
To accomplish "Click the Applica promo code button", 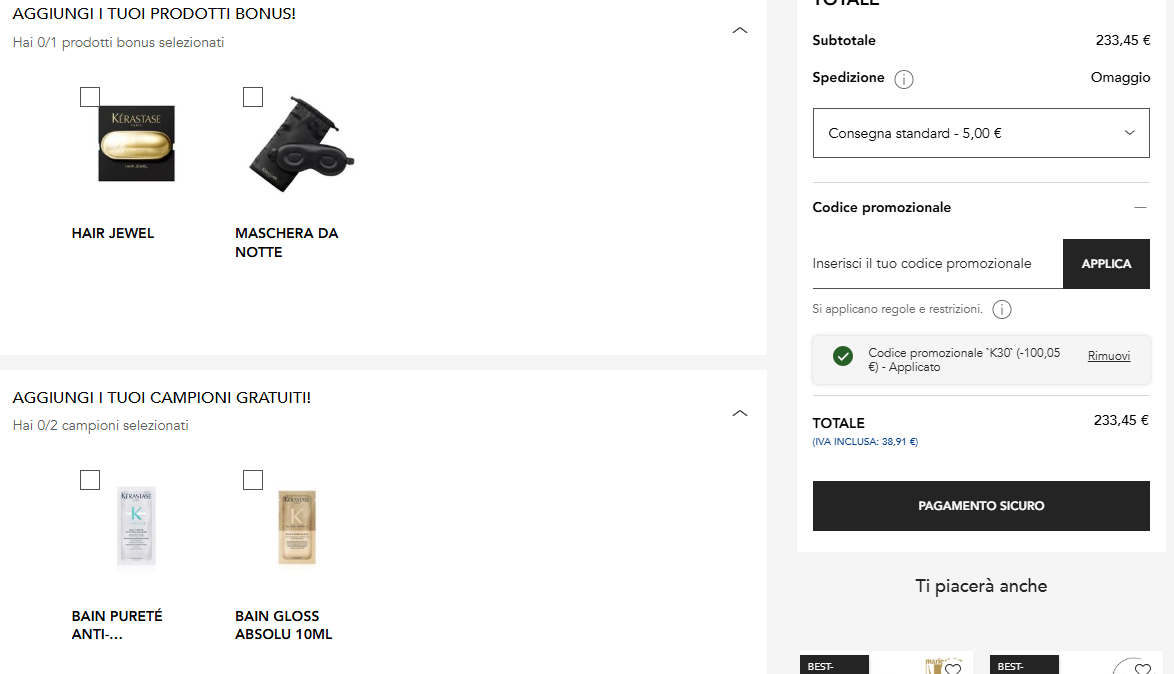I will (1106, 264).
